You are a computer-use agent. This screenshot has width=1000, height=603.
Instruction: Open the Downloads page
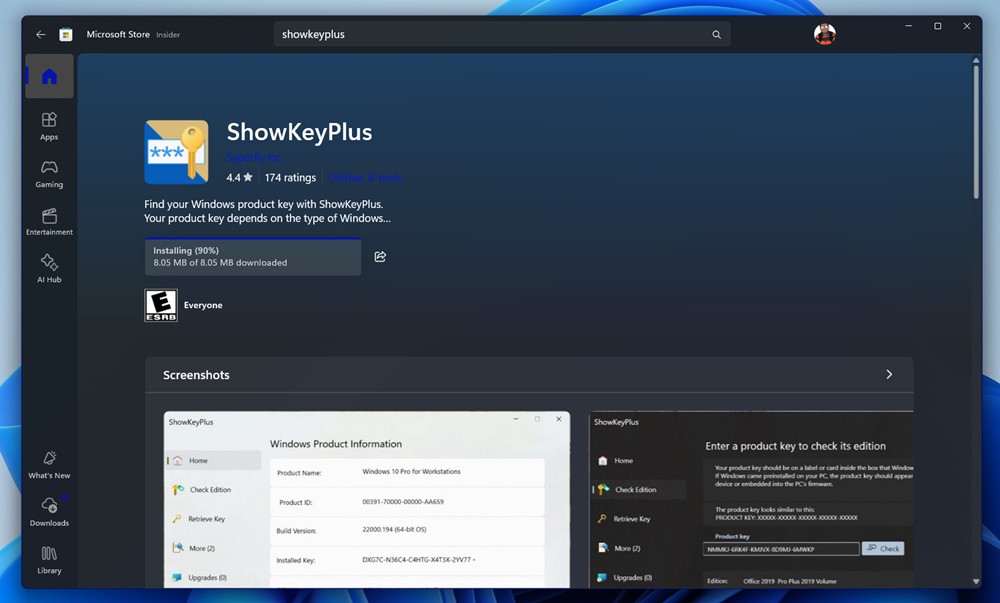tap(49, 512)
